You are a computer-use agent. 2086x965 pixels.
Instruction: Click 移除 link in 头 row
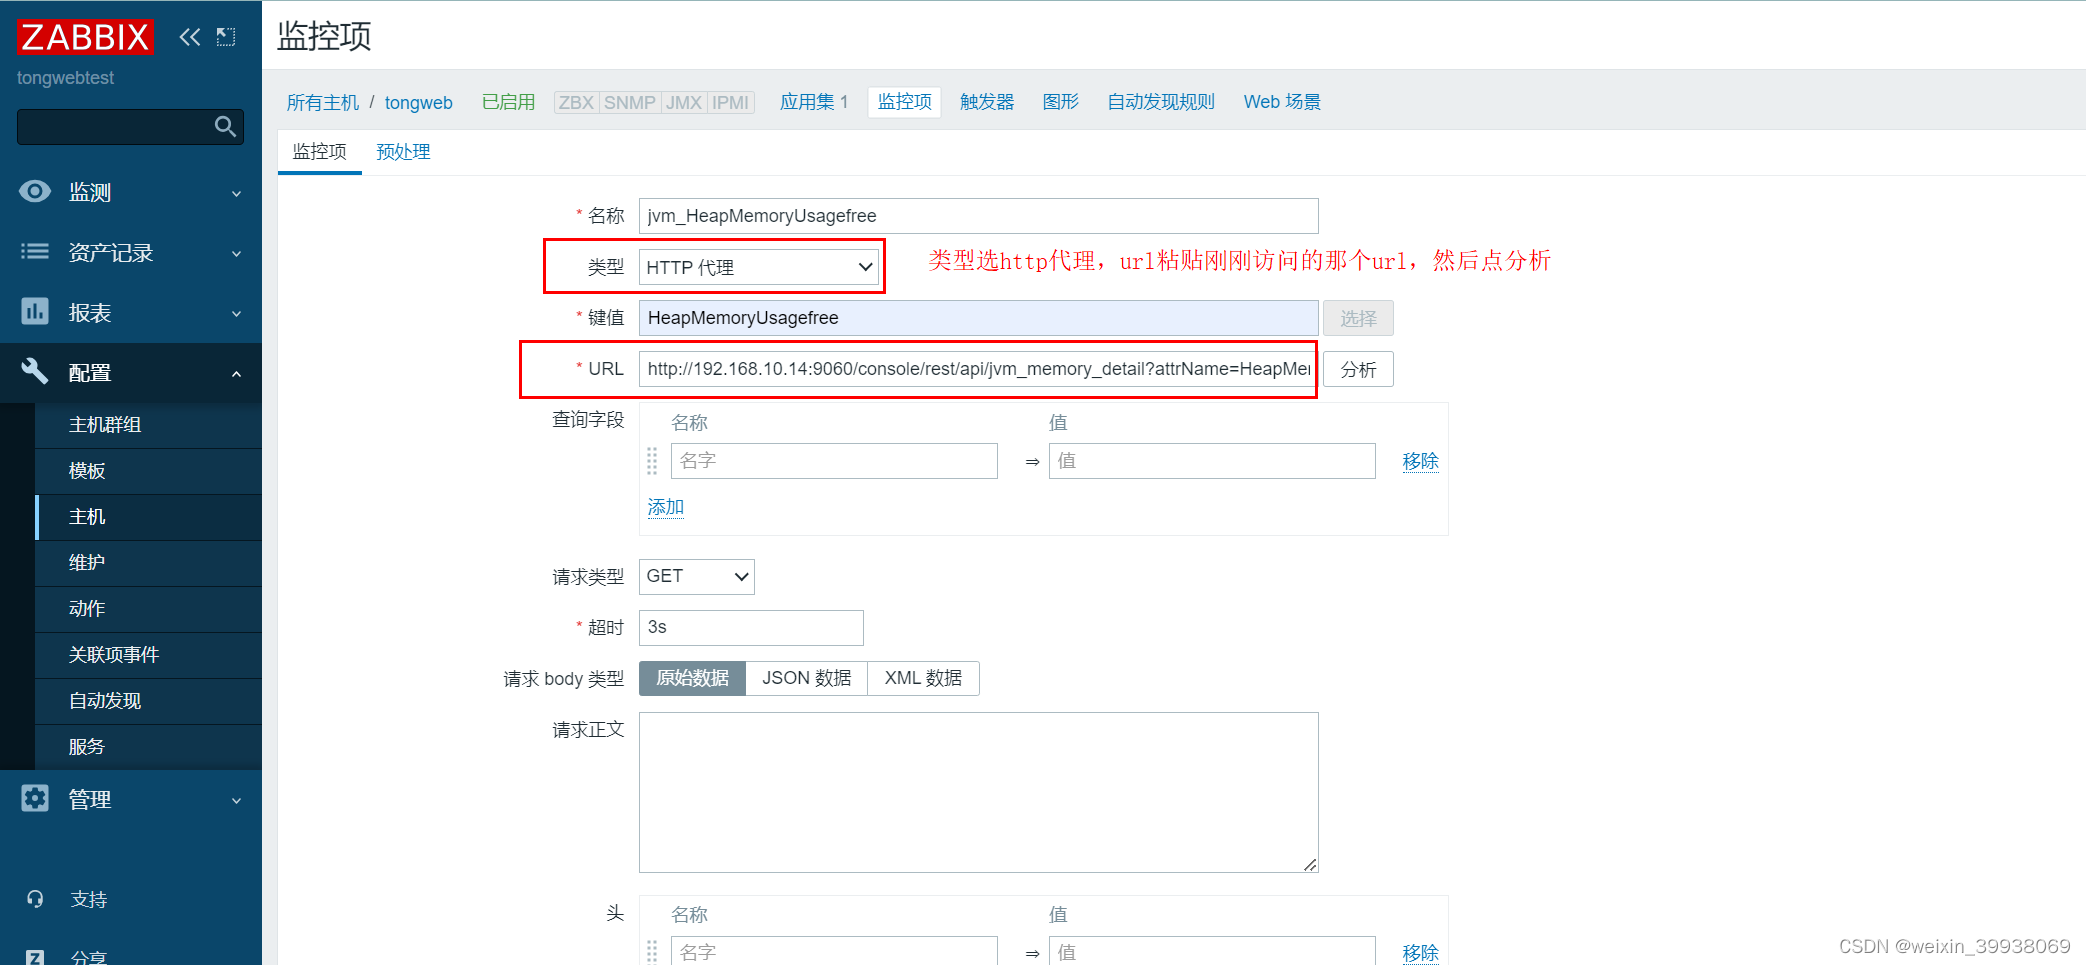pos(1420,953)
